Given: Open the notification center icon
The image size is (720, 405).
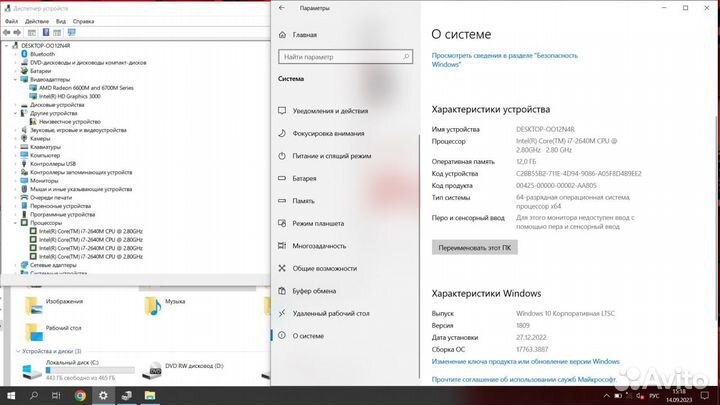Looking at the screenshot, I should point(705,395).
